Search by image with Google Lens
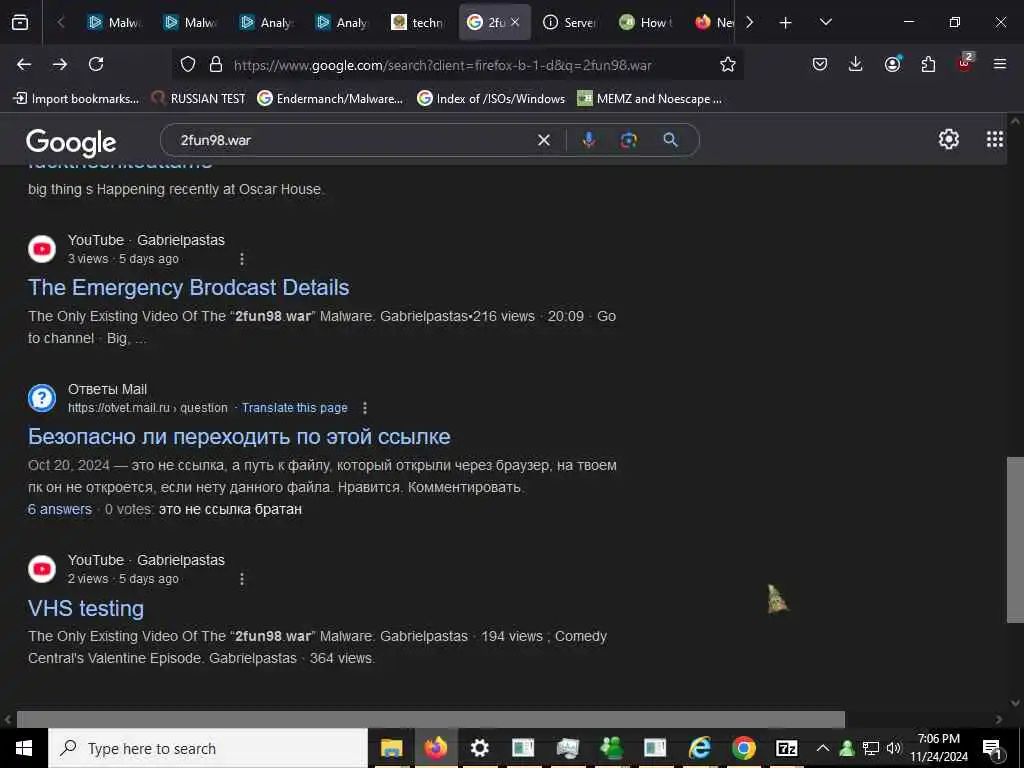The image size is (1024, 768). [x=628, y=140]
